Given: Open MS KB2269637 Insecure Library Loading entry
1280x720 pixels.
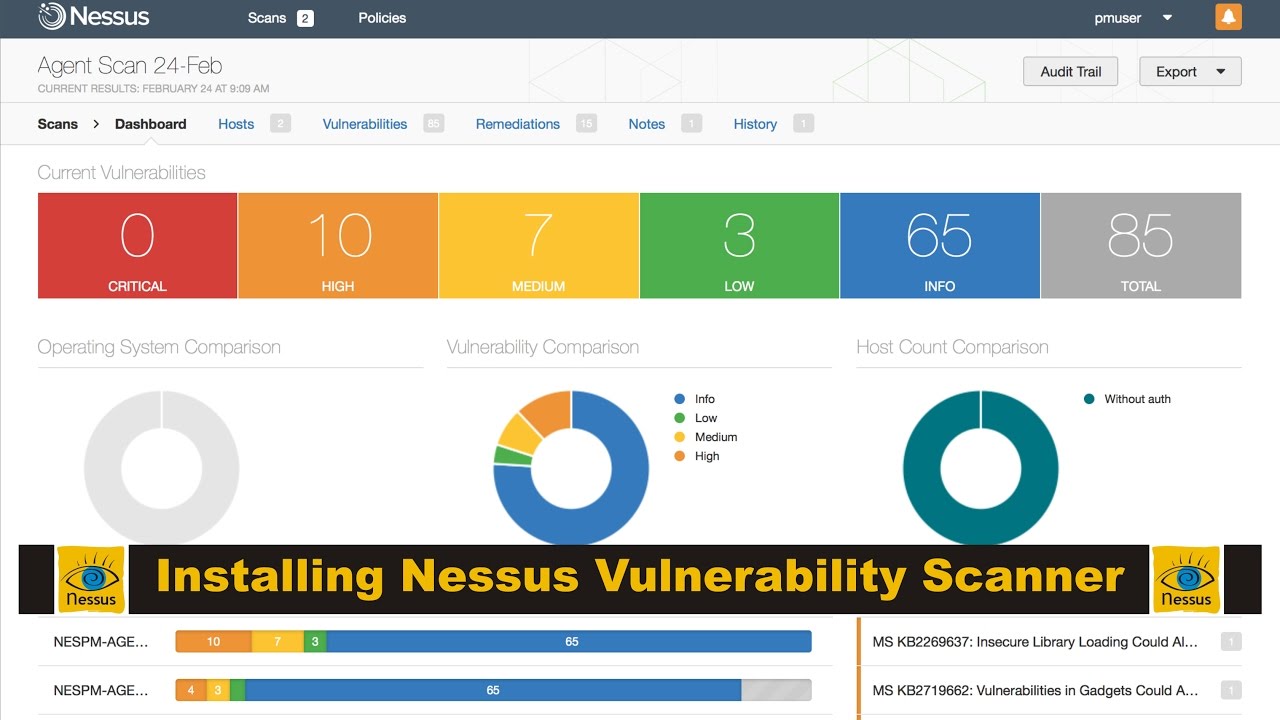Looking at the screenshot, I should tap(1035, 642).
